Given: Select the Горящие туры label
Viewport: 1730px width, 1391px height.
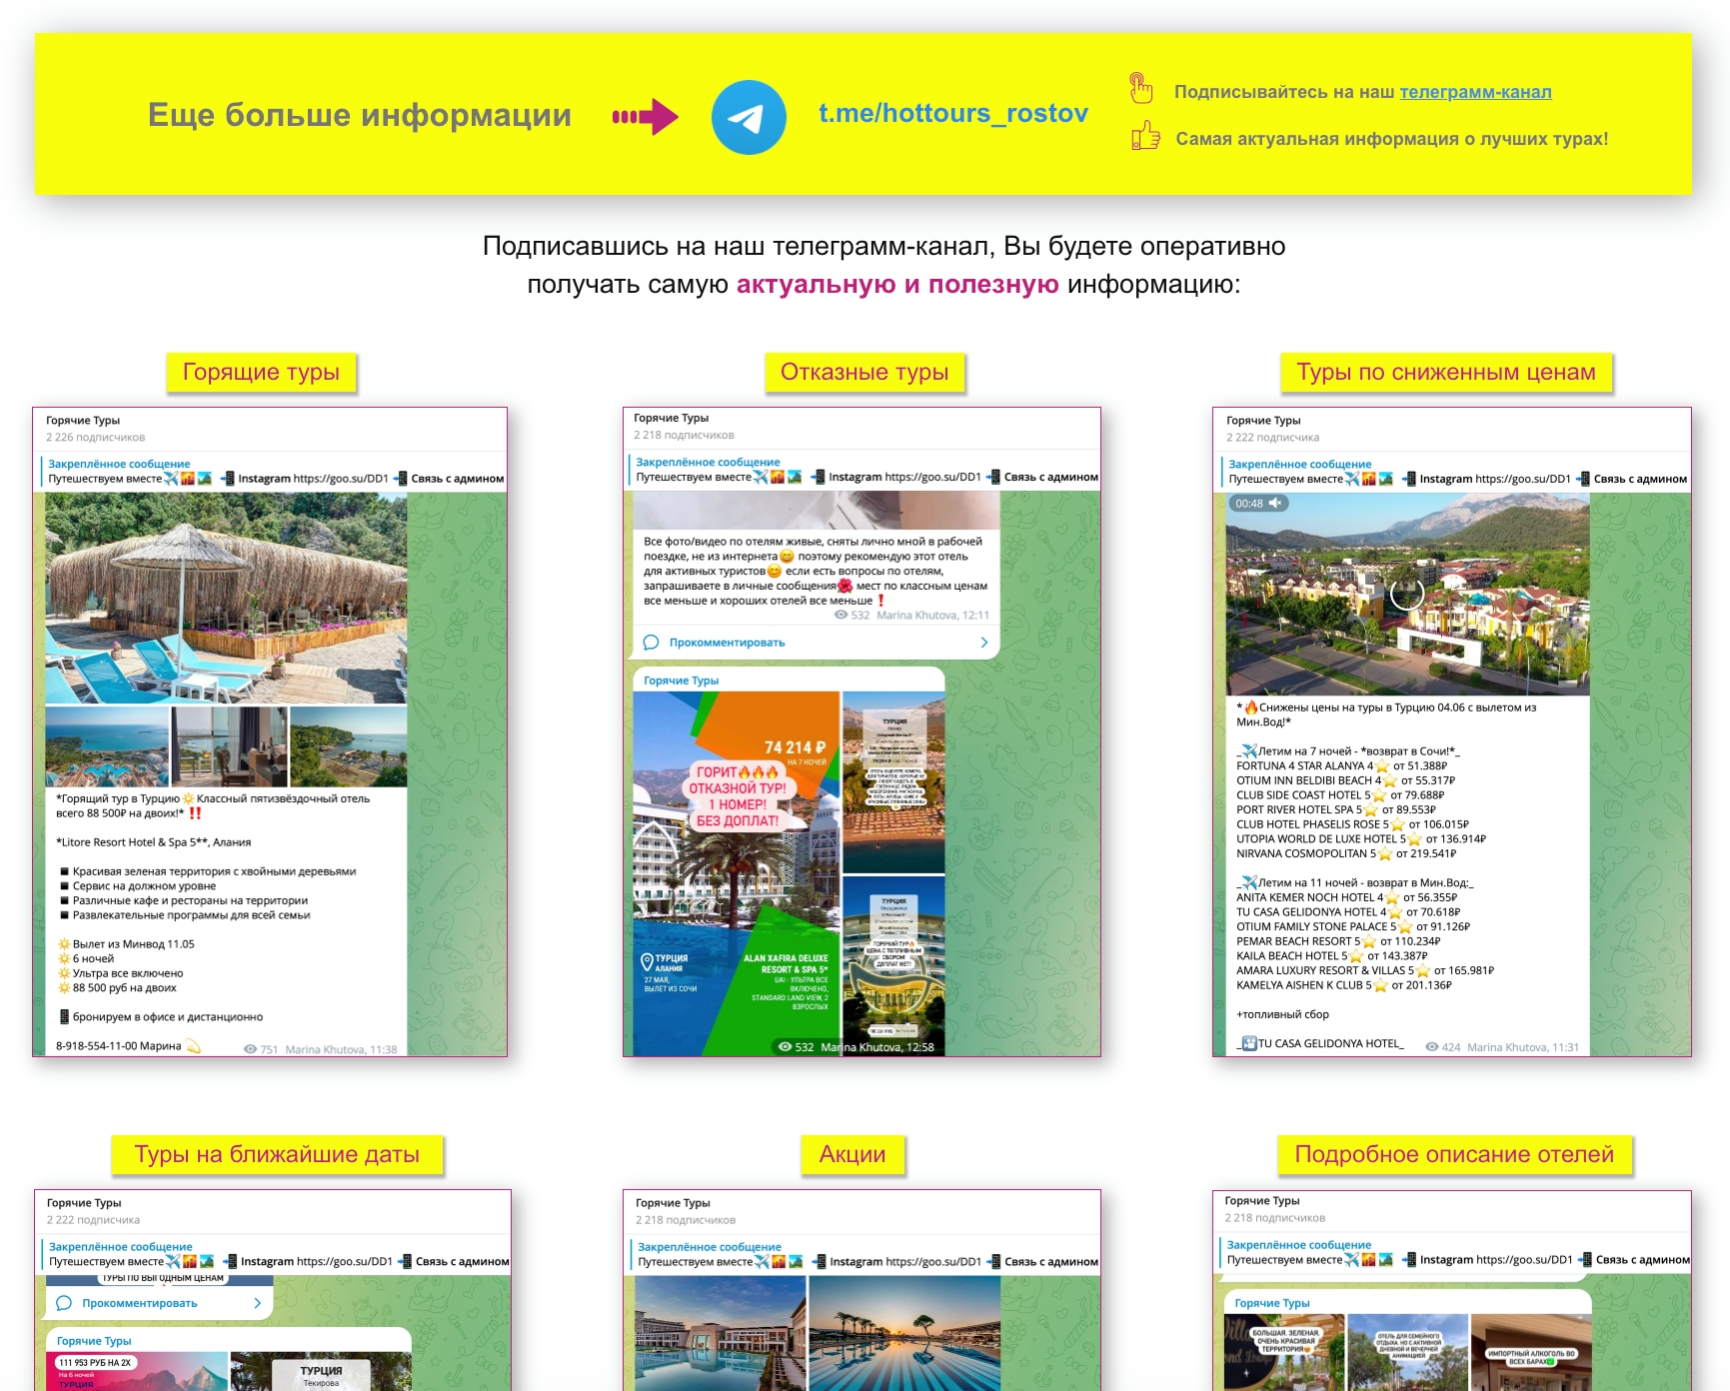Looking at the screenshot, I should coord(261,373).
